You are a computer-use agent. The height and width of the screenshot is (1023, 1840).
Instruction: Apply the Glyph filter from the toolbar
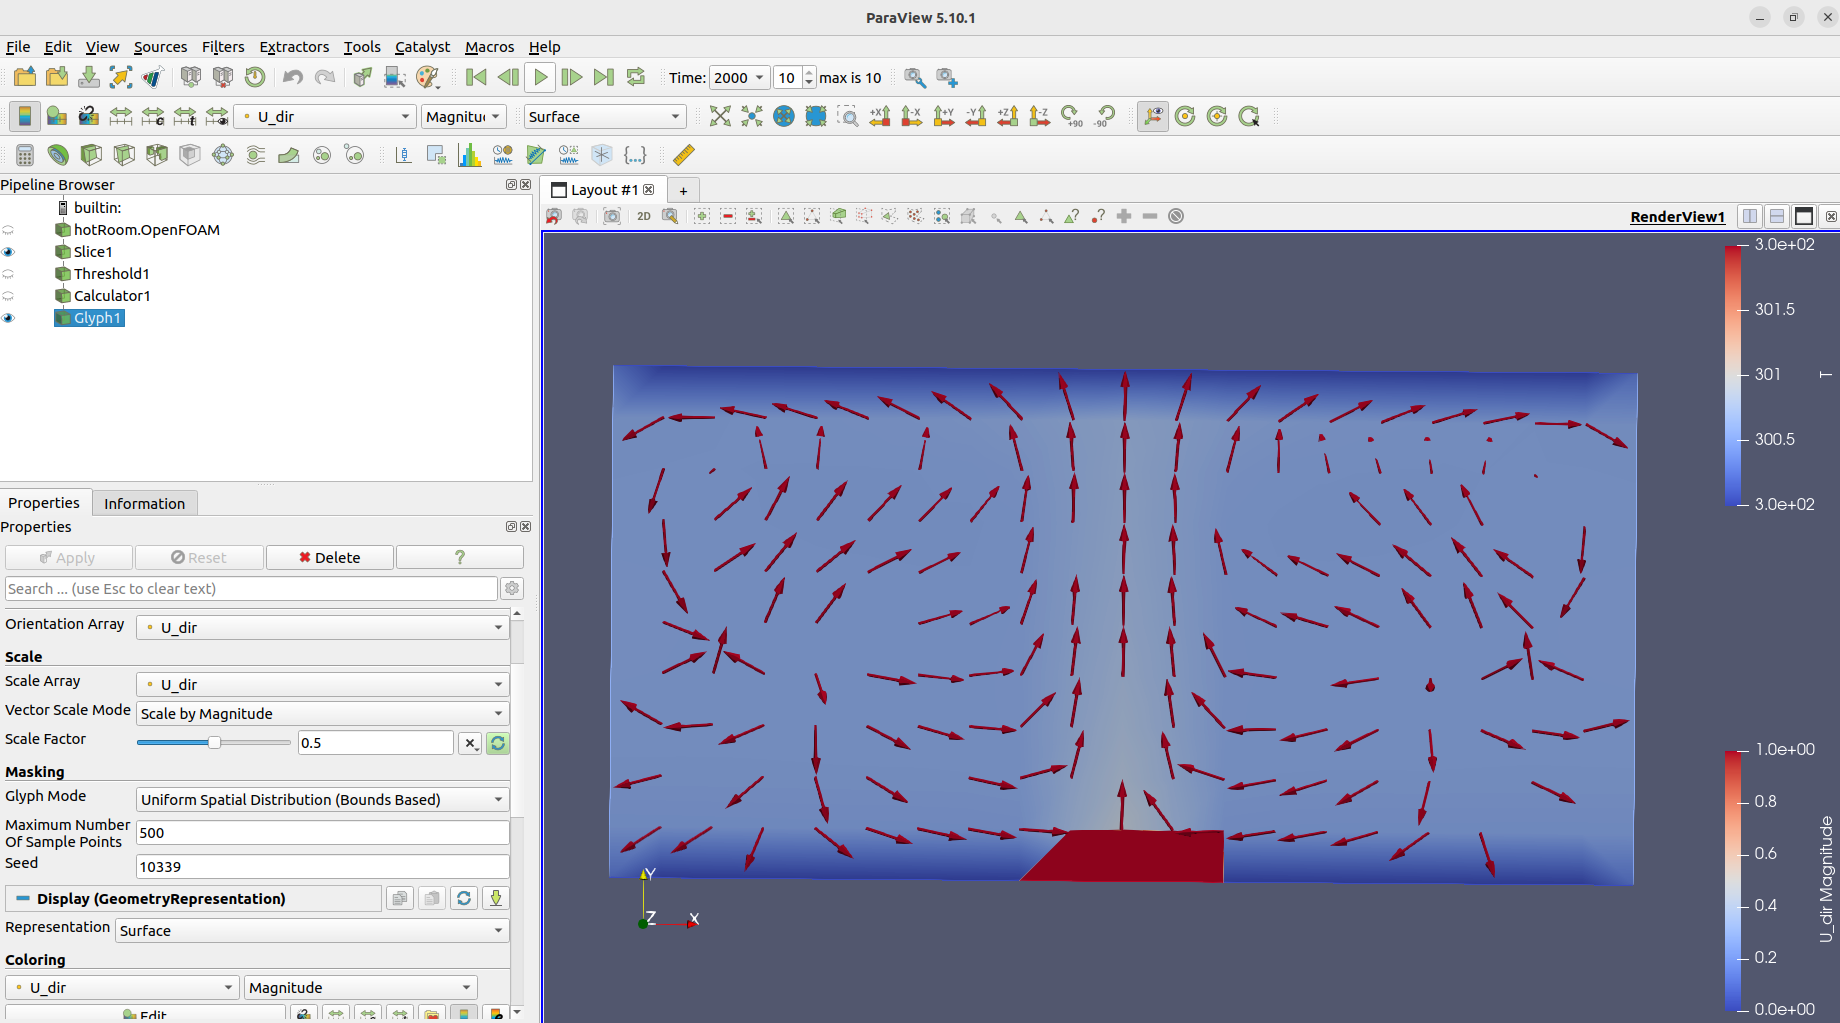pos(222,155)
